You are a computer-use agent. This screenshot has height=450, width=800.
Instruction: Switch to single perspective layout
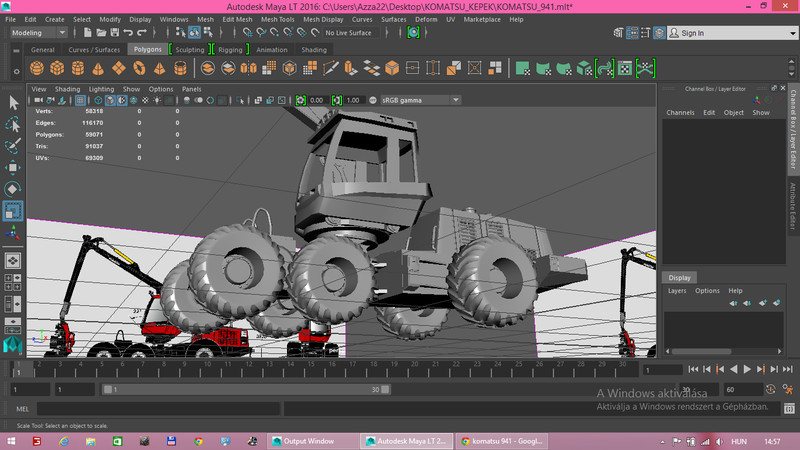pyautogui.click(x=13, y=261)
